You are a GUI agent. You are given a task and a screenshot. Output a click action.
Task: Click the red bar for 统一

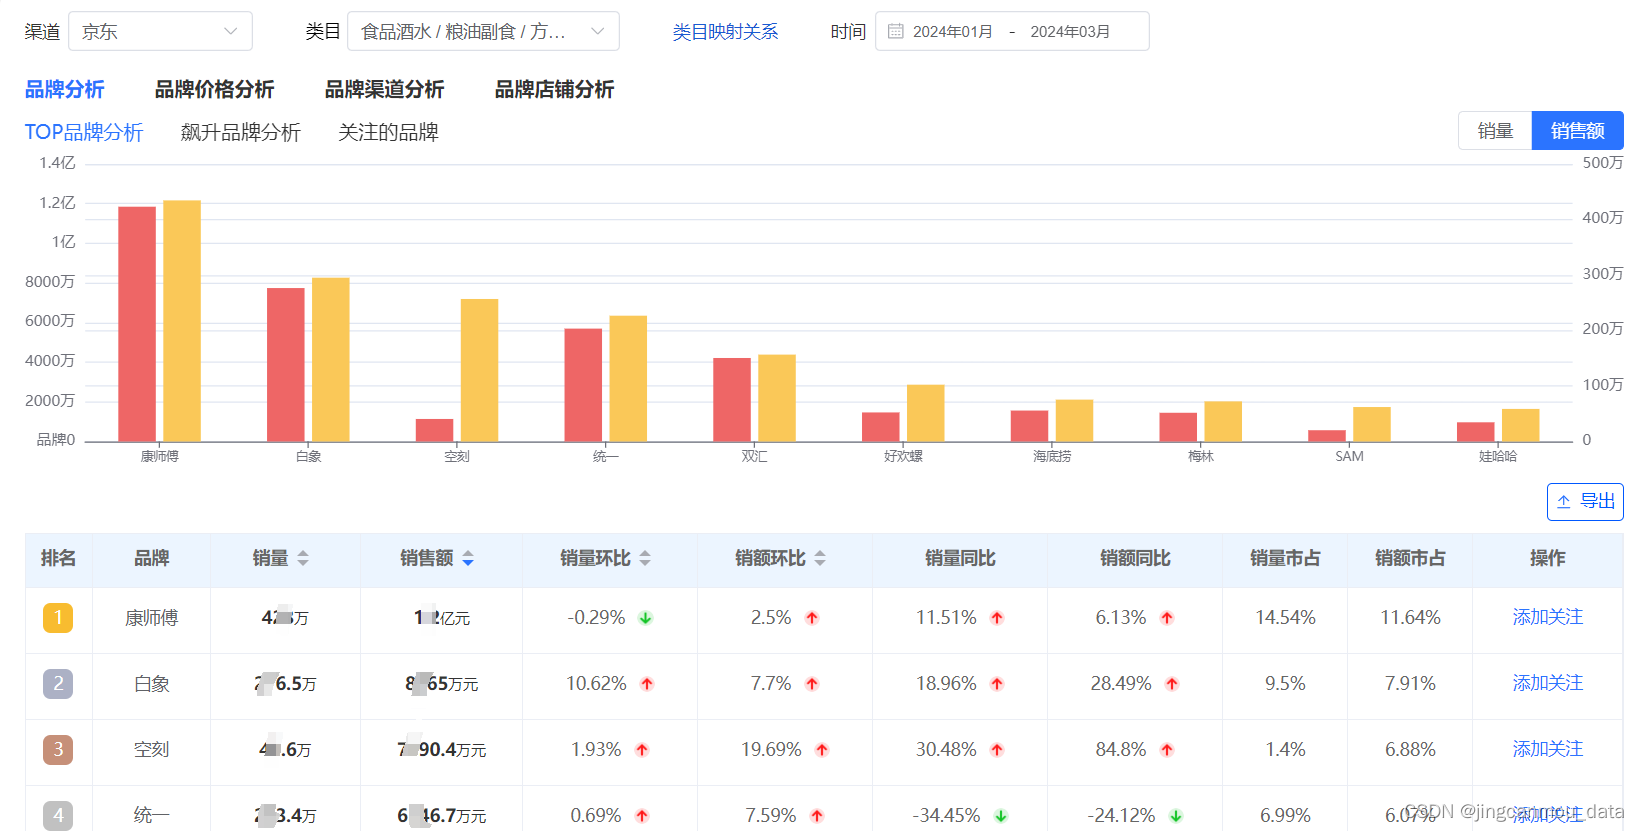point(583,385)
